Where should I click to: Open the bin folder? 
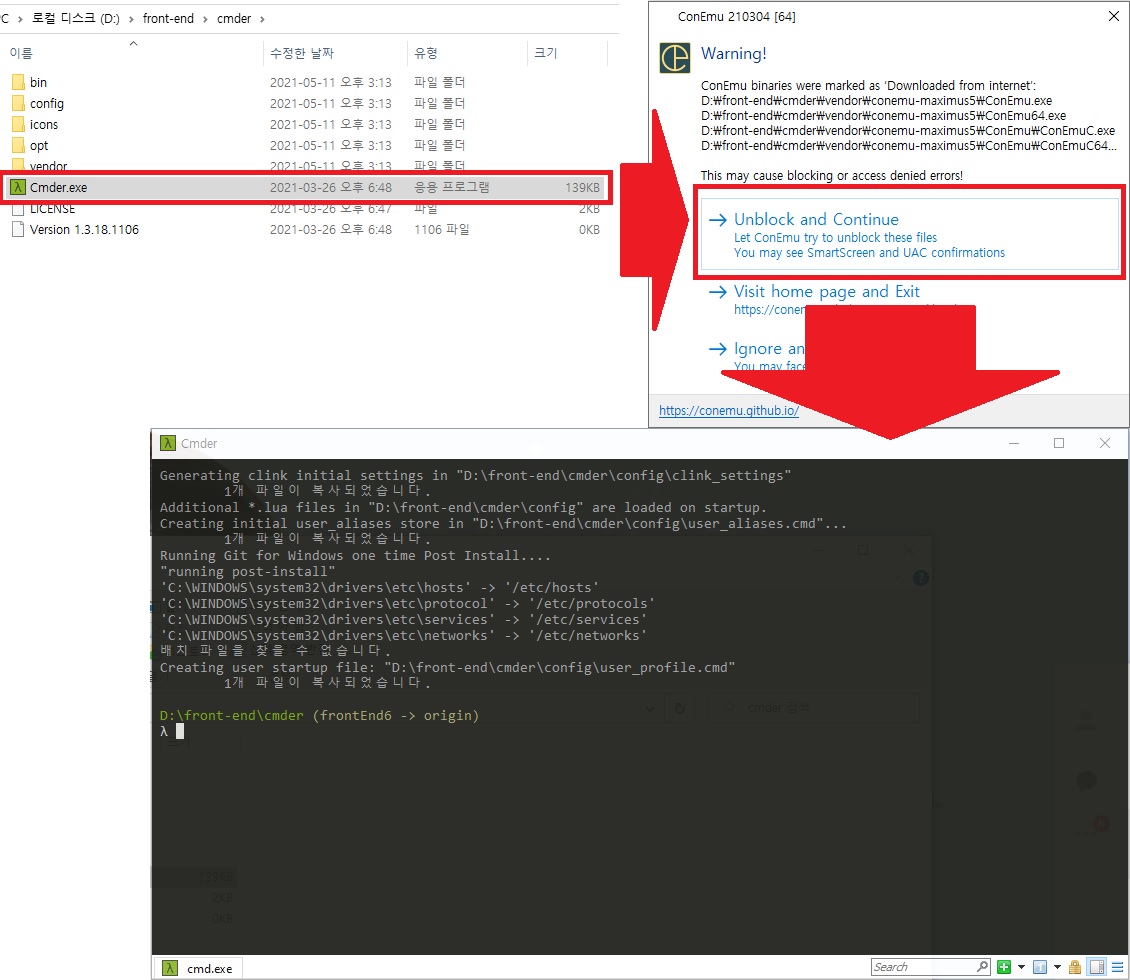pyautogui.click(x=38, y=82)
